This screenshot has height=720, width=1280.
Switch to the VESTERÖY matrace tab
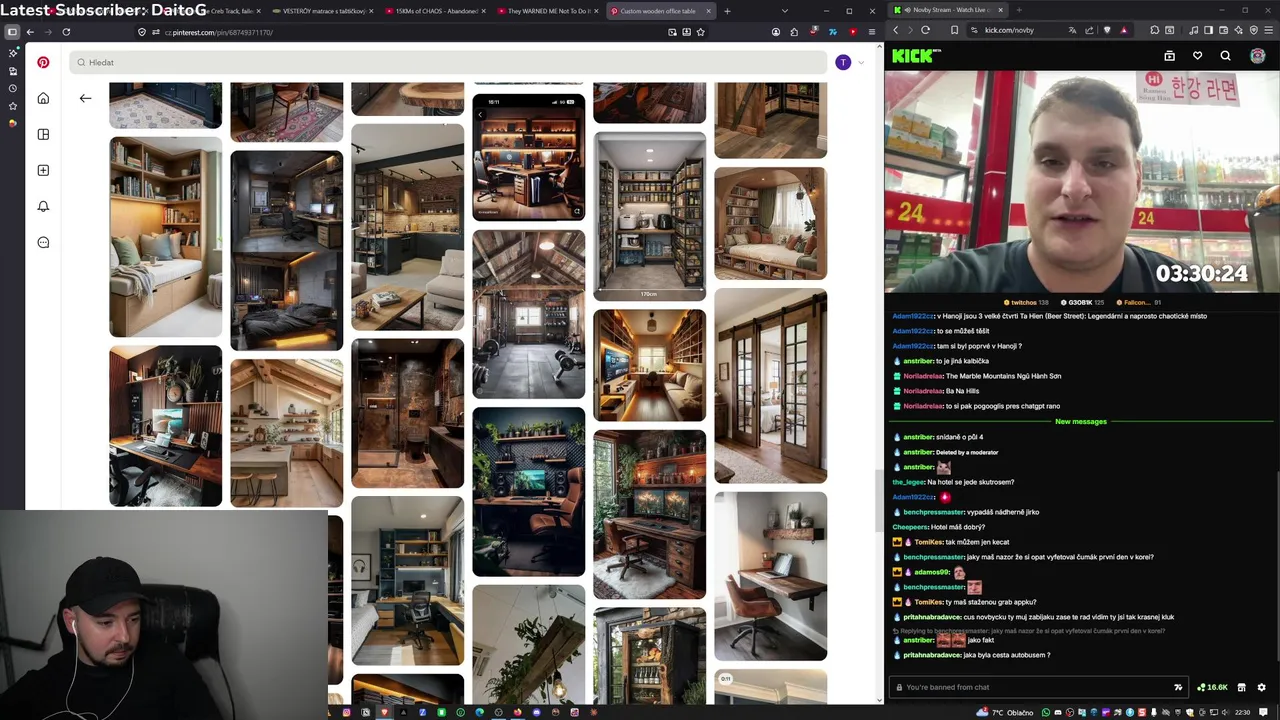click(323, 11)
